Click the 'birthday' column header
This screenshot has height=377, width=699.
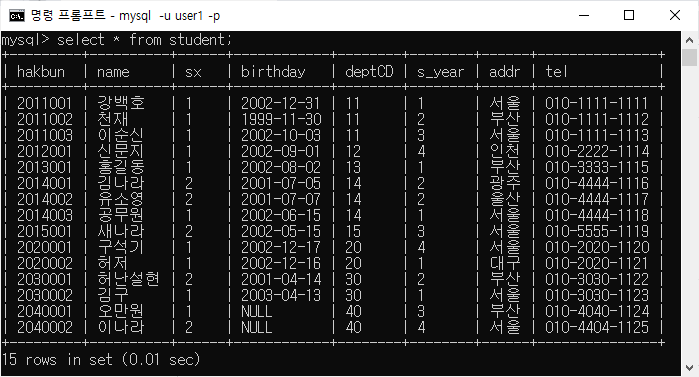tap(273, 72)
